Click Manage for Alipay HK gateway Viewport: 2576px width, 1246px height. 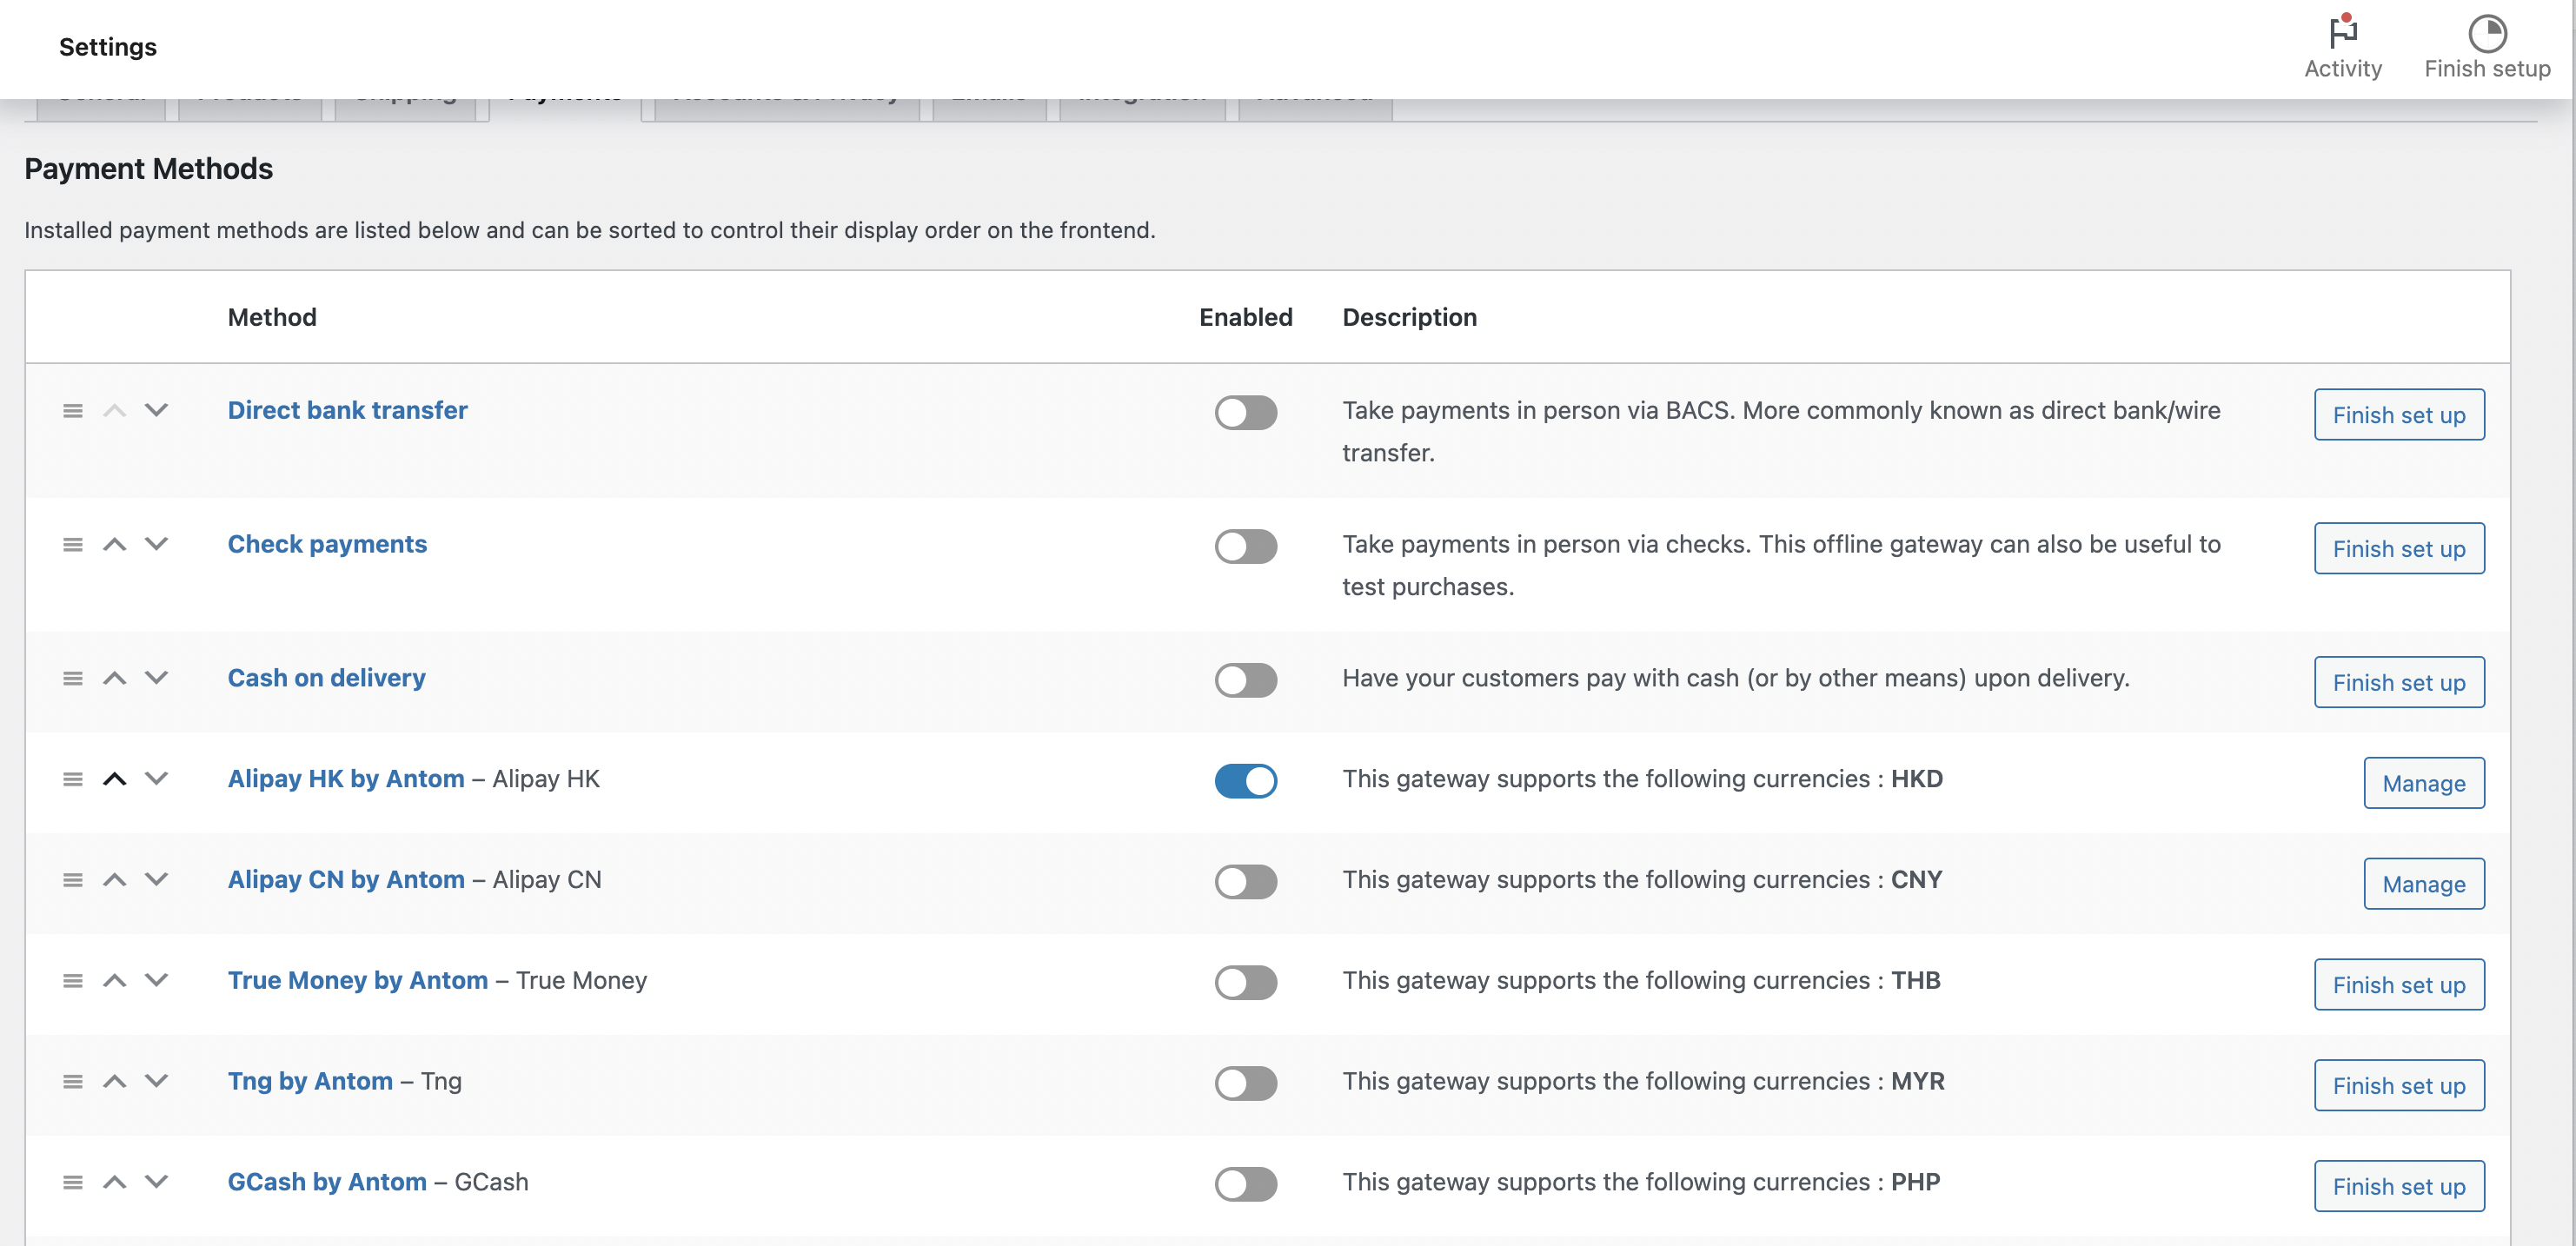2423,783
